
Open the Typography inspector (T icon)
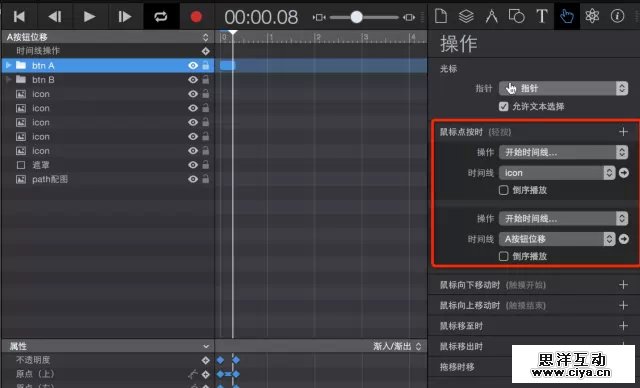click(x=542, y=16)
